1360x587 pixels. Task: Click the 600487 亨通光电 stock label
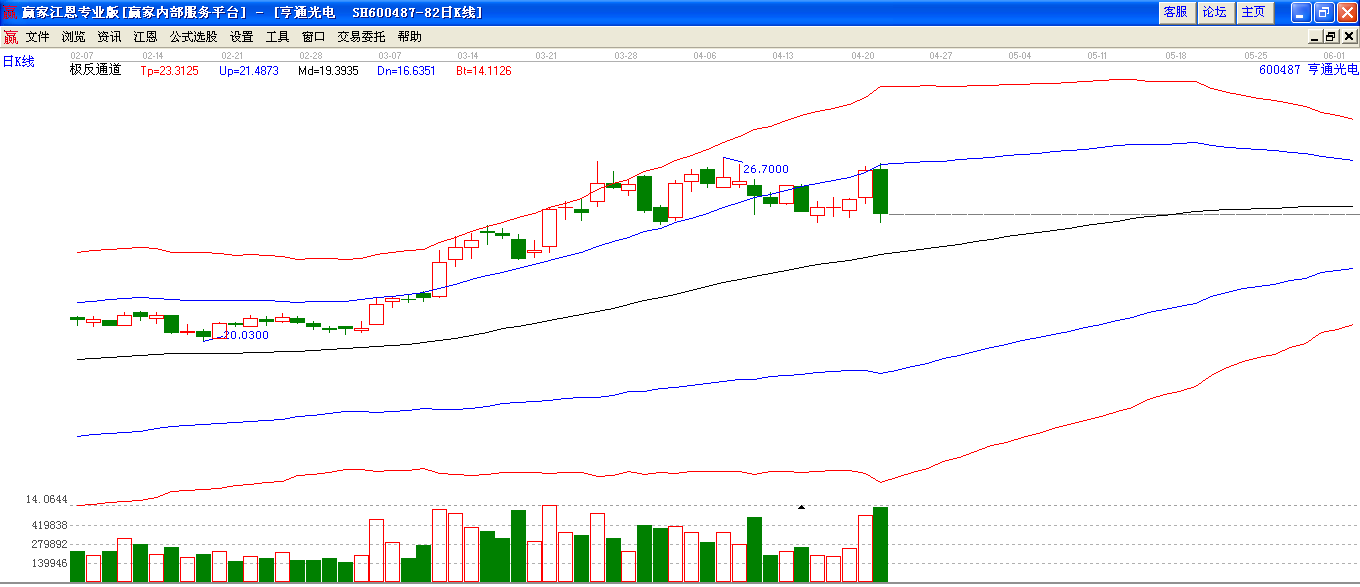point(1308,70)
